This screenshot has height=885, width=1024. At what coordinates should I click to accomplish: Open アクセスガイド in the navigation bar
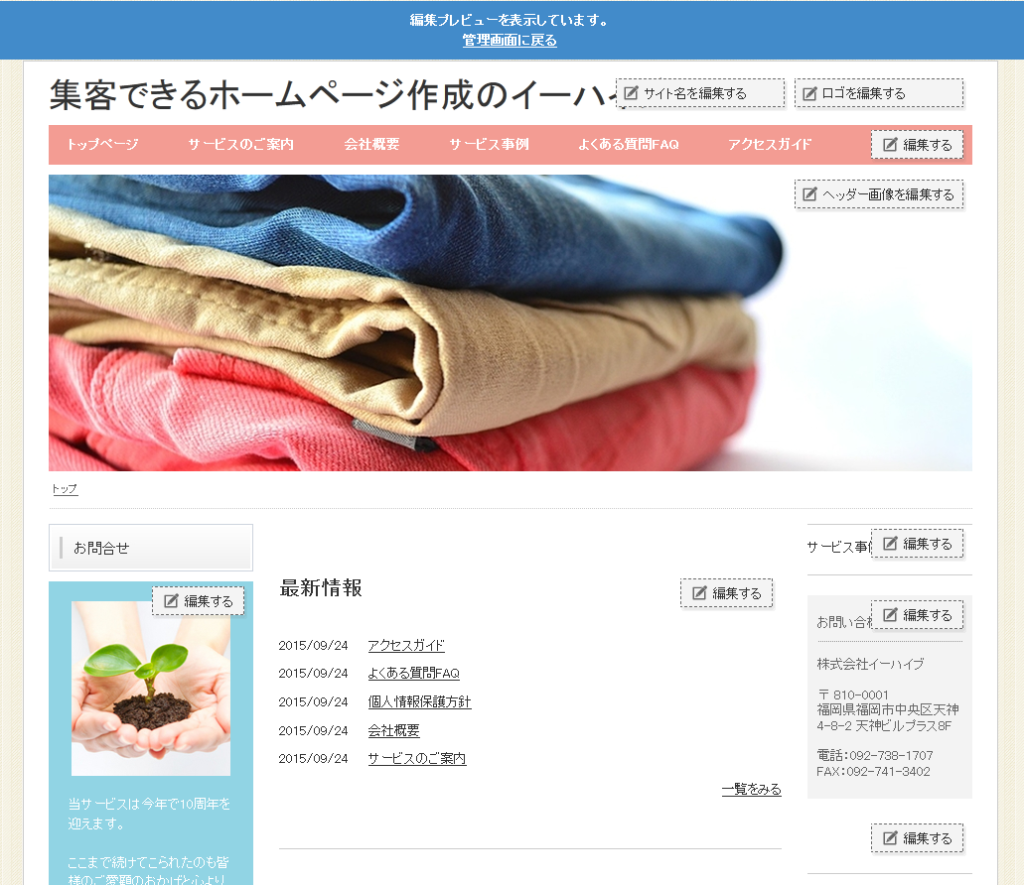tap(770, 145)
